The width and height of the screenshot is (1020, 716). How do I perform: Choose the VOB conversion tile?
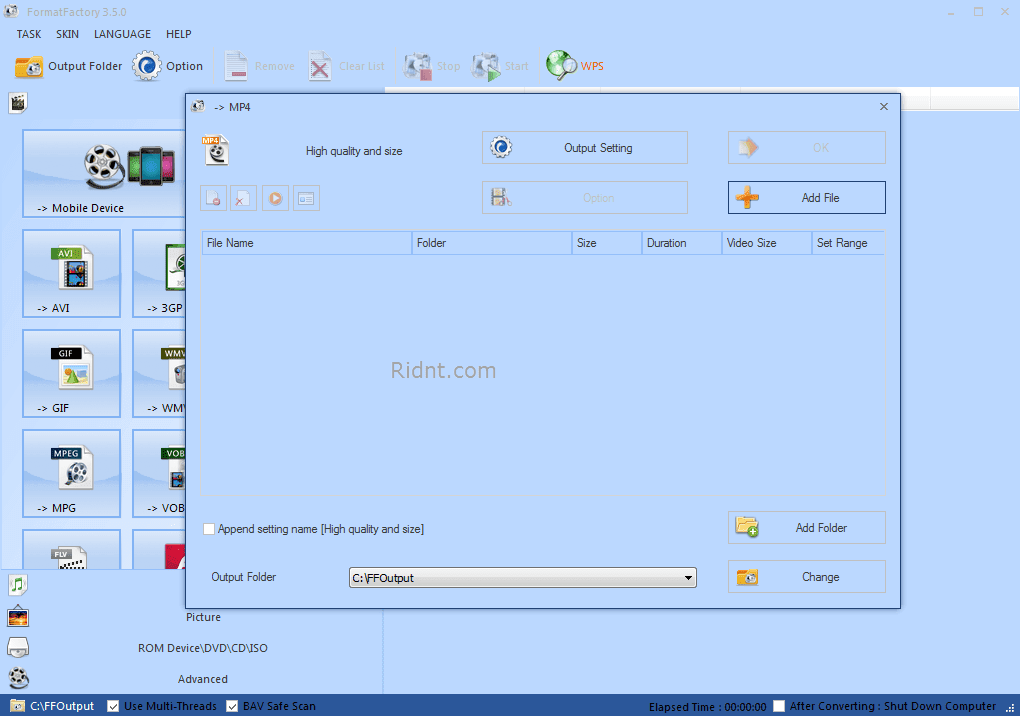tap(159, 473)
